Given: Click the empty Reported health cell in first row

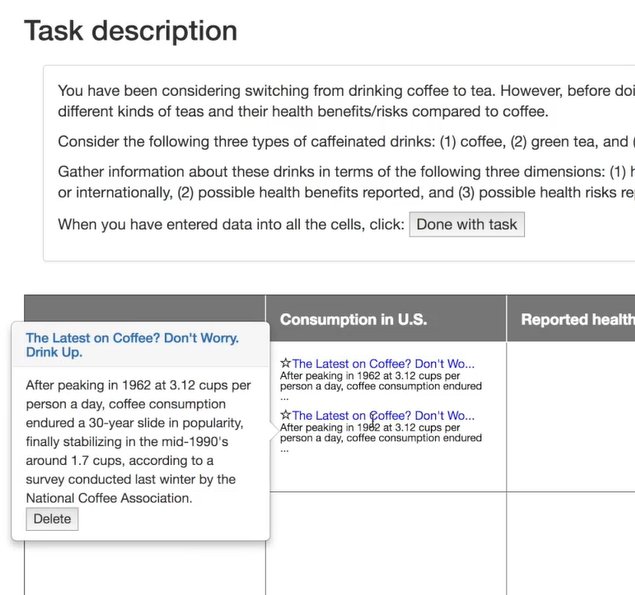Looking at the screenshot, I should pyautogui.click(x=571, y=417).
